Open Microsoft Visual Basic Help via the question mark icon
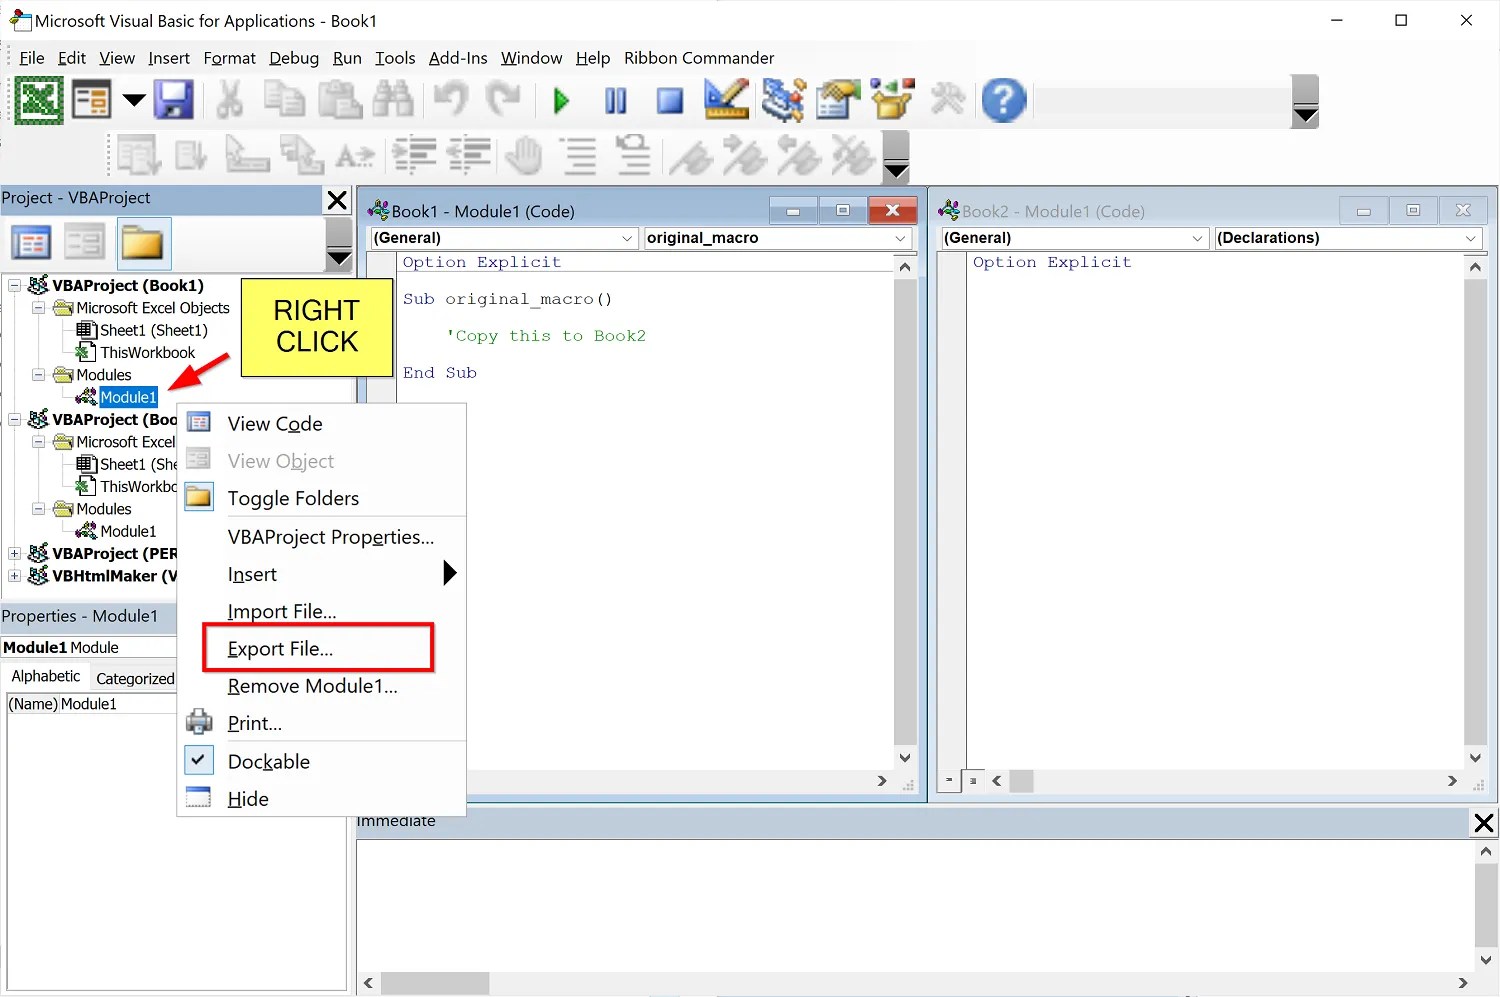Screen dimensions: 1500x997 (1003, 100)
